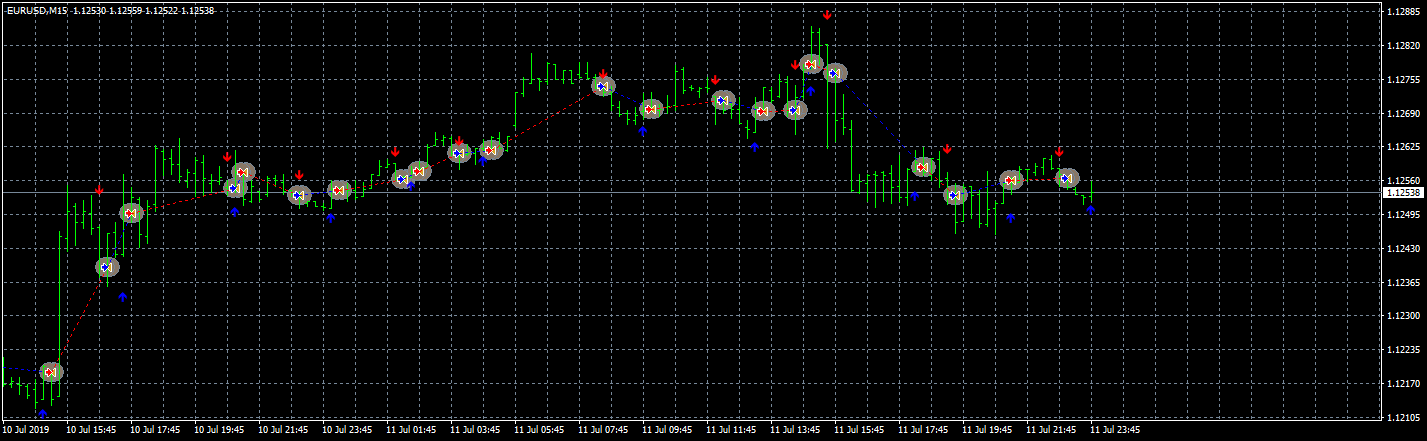Image resolution: width=1427 pixels, height=441 pixels.
Task: Click the last blue buy arrow below the current price line
Action: pos(1091,210)
